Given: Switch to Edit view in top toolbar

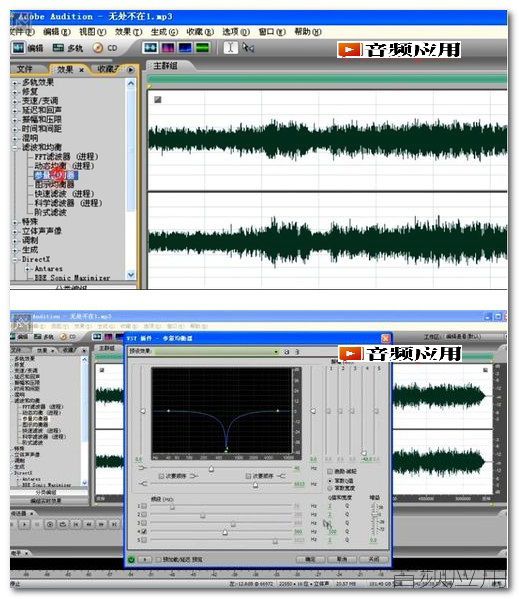Looking at the screenshot, I should [27, 48].
